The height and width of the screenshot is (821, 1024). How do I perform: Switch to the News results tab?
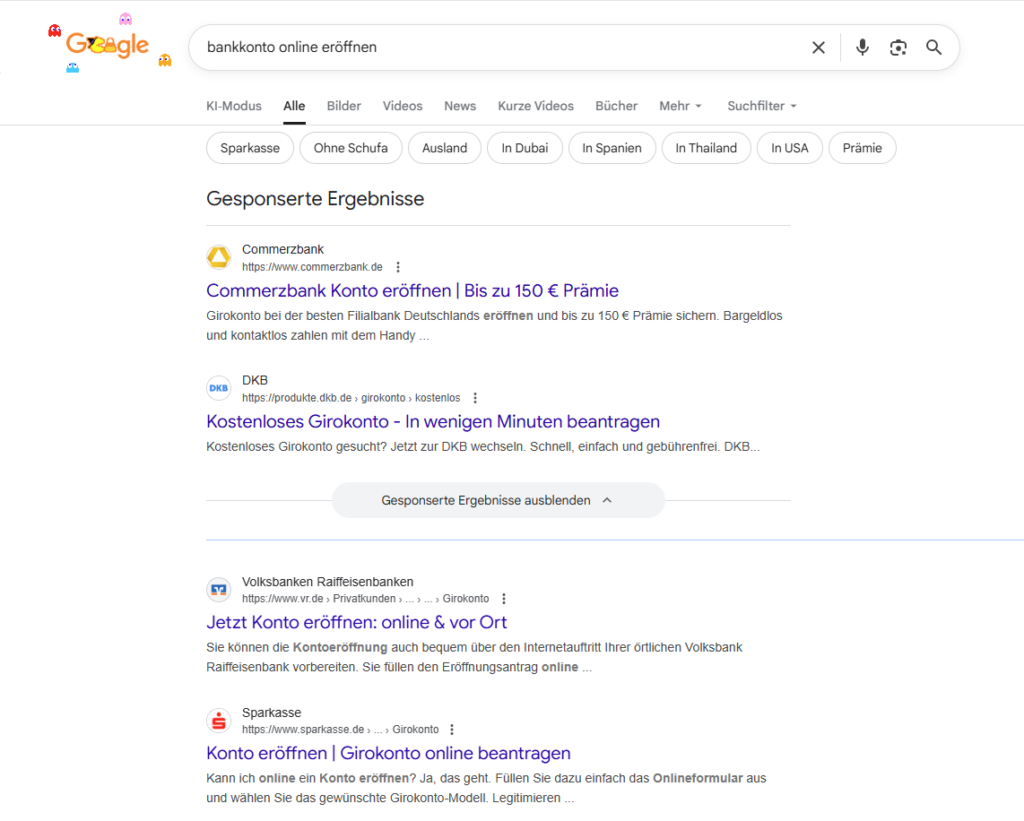(x=460, y=106)
